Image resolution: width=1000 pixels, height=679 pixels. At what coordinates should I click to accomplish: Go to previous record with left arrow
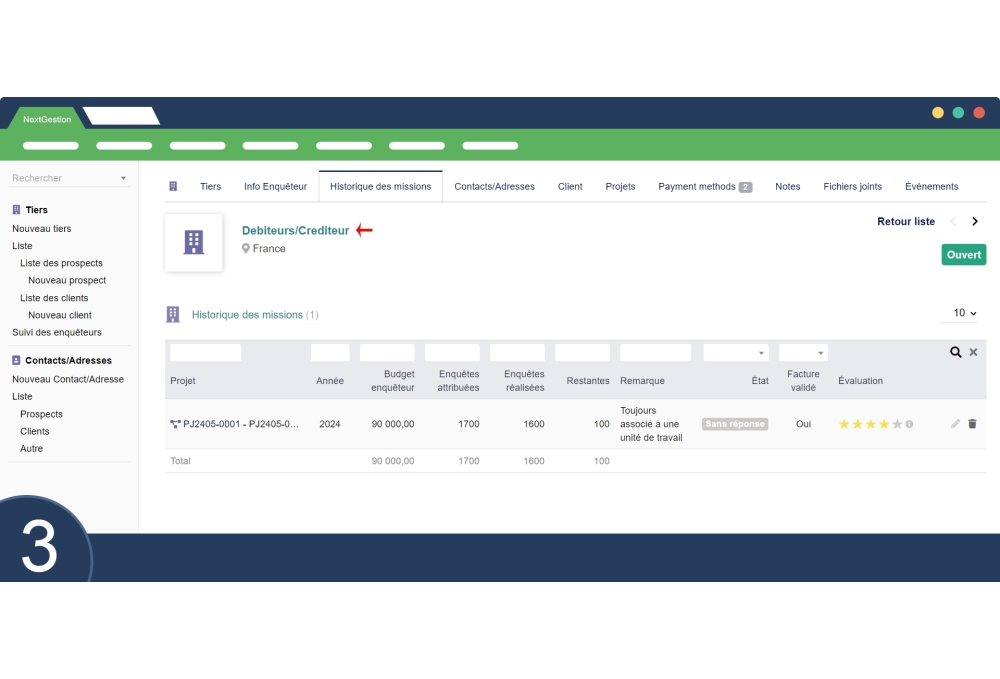[x=953, y=222]
